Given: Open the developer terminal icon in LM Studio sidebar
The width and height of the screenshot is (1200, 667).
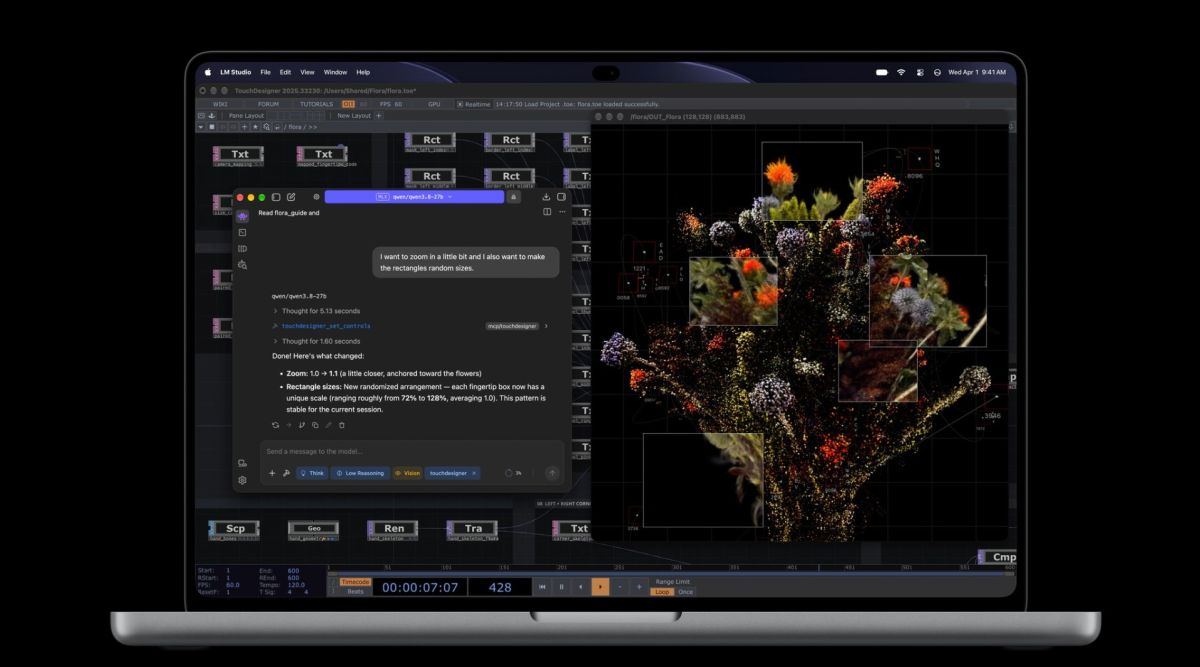Looking at the screenshot, I should click(x=242, y=232).
